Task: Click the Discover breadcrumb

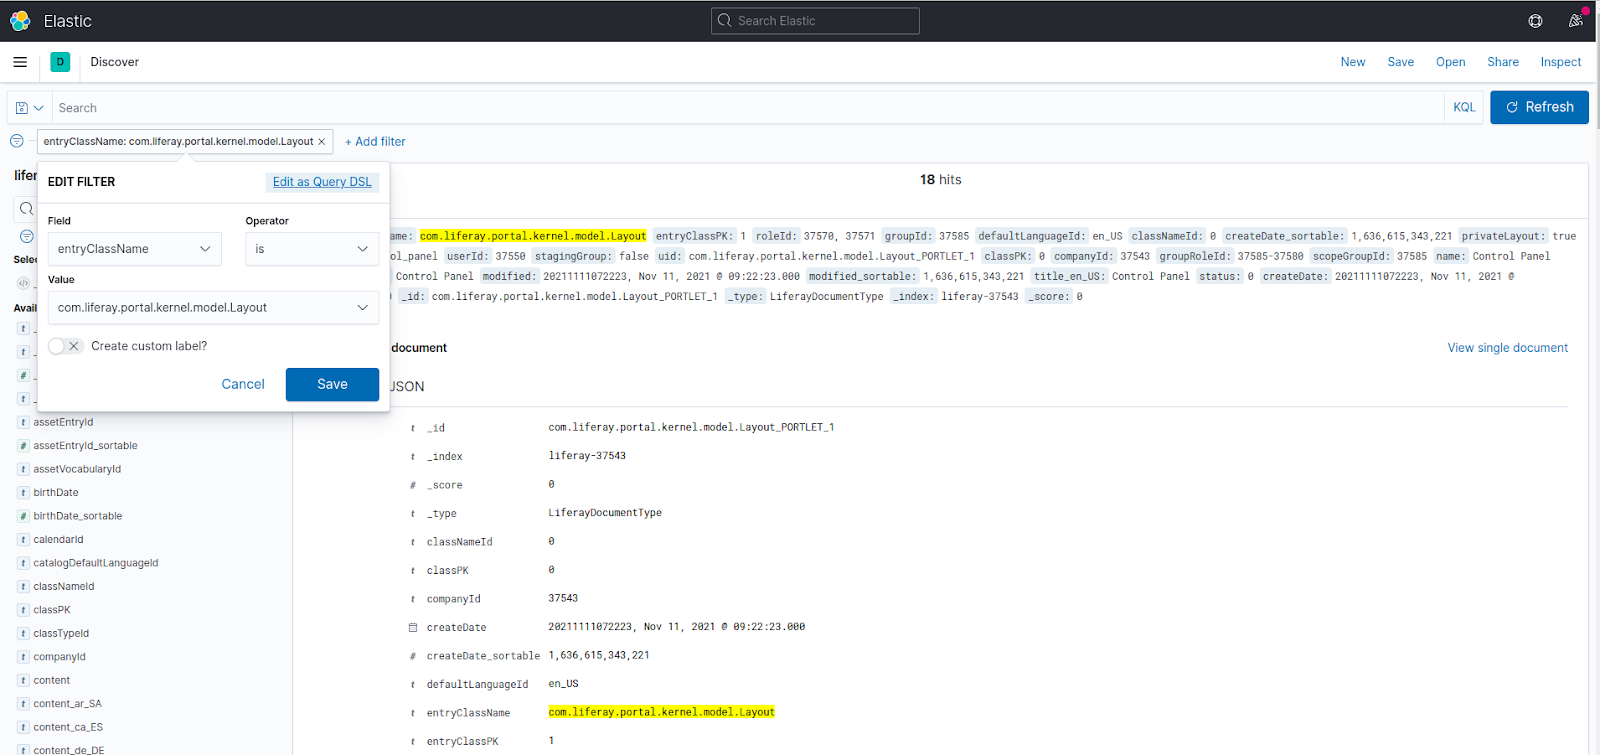Action: pos(115,62)
